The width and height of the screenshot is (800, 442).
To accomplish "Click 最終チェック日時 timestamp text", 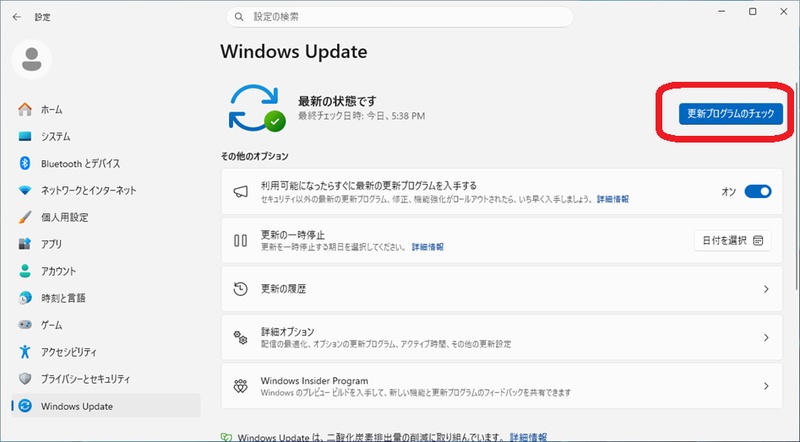I will click(x=361, y=116).
